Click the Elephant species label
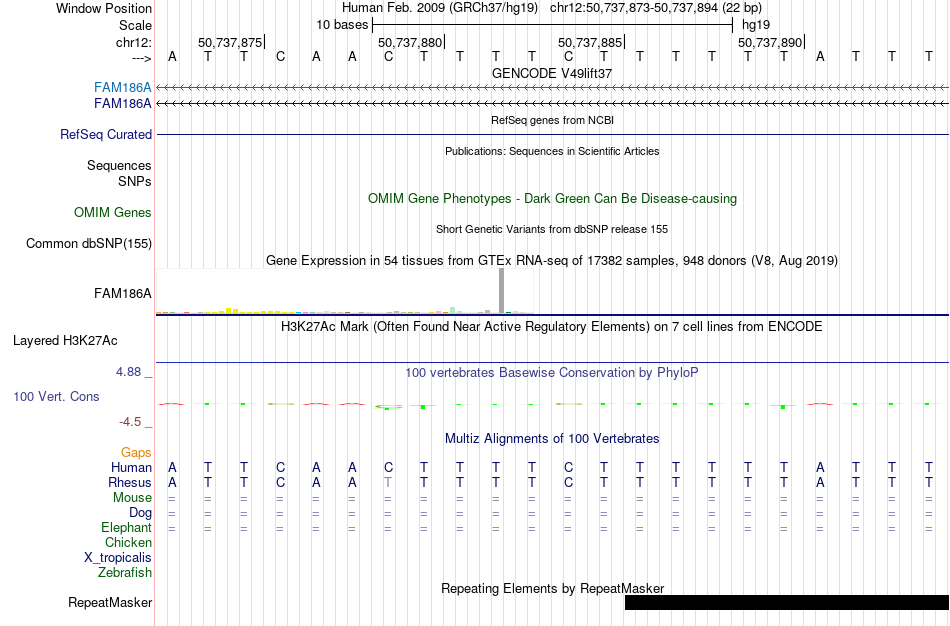 127,528
